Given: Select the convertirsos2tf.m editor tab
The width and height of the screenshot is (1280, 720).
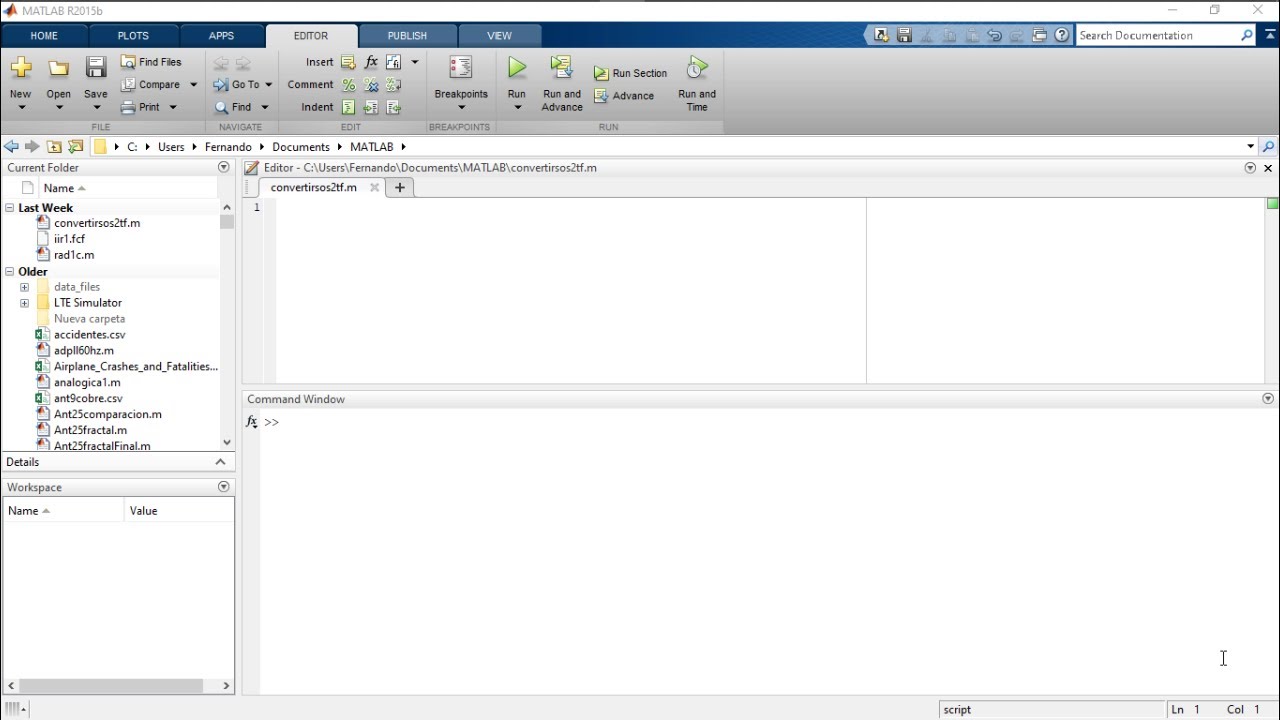Looking at the screenshot, I should 313,187.
